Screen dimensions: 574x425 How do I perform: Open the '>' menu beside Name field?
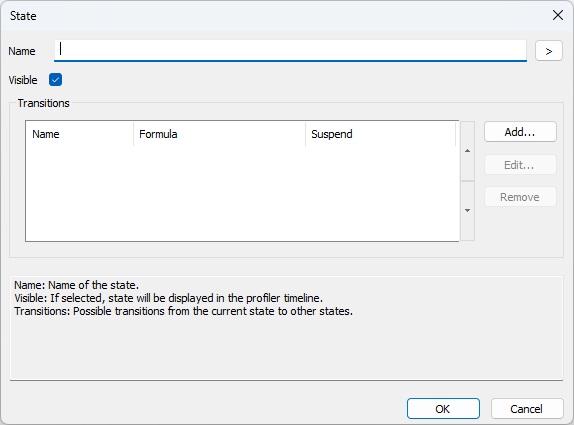548,51
